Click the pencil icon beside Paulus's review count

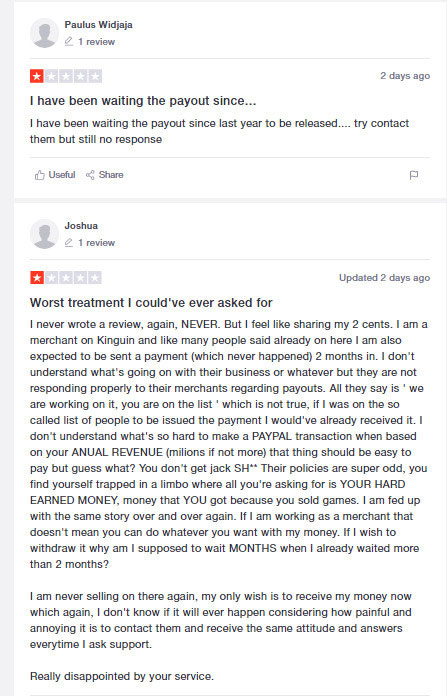coord(69,42)
